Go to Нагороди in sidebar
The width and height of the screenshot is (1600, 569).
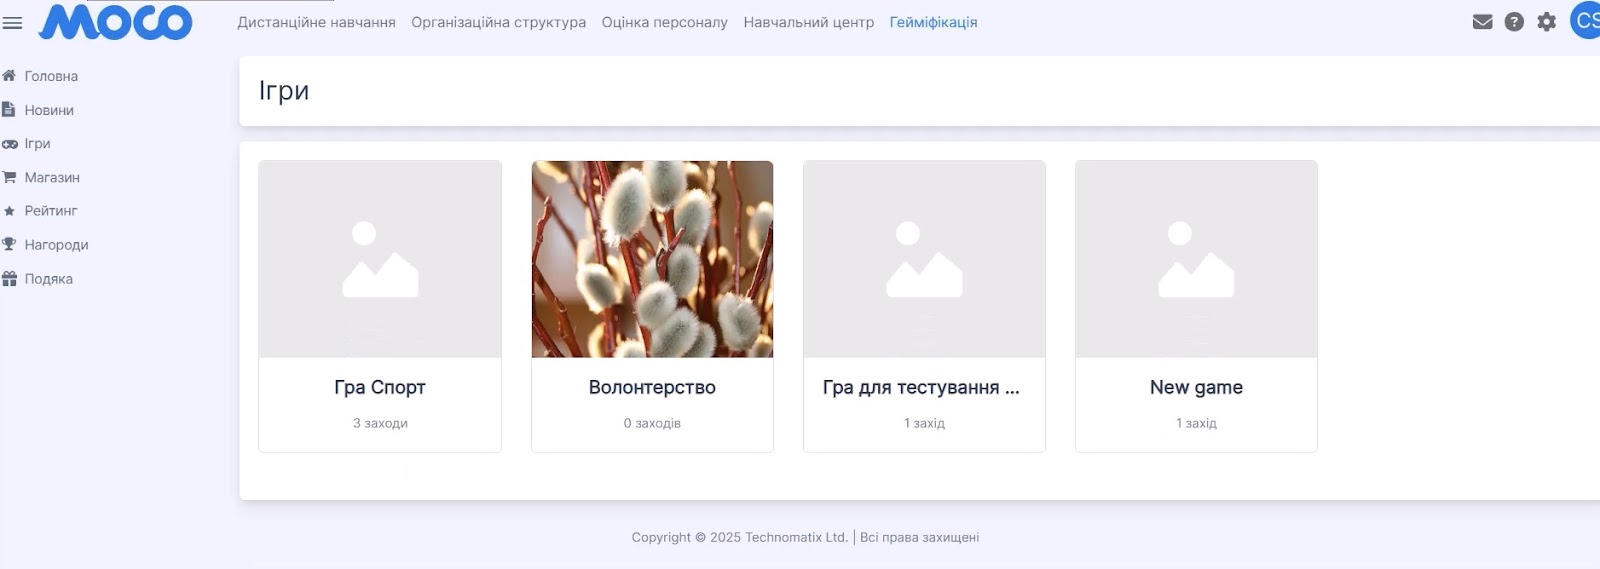click(x=56, y=245)
